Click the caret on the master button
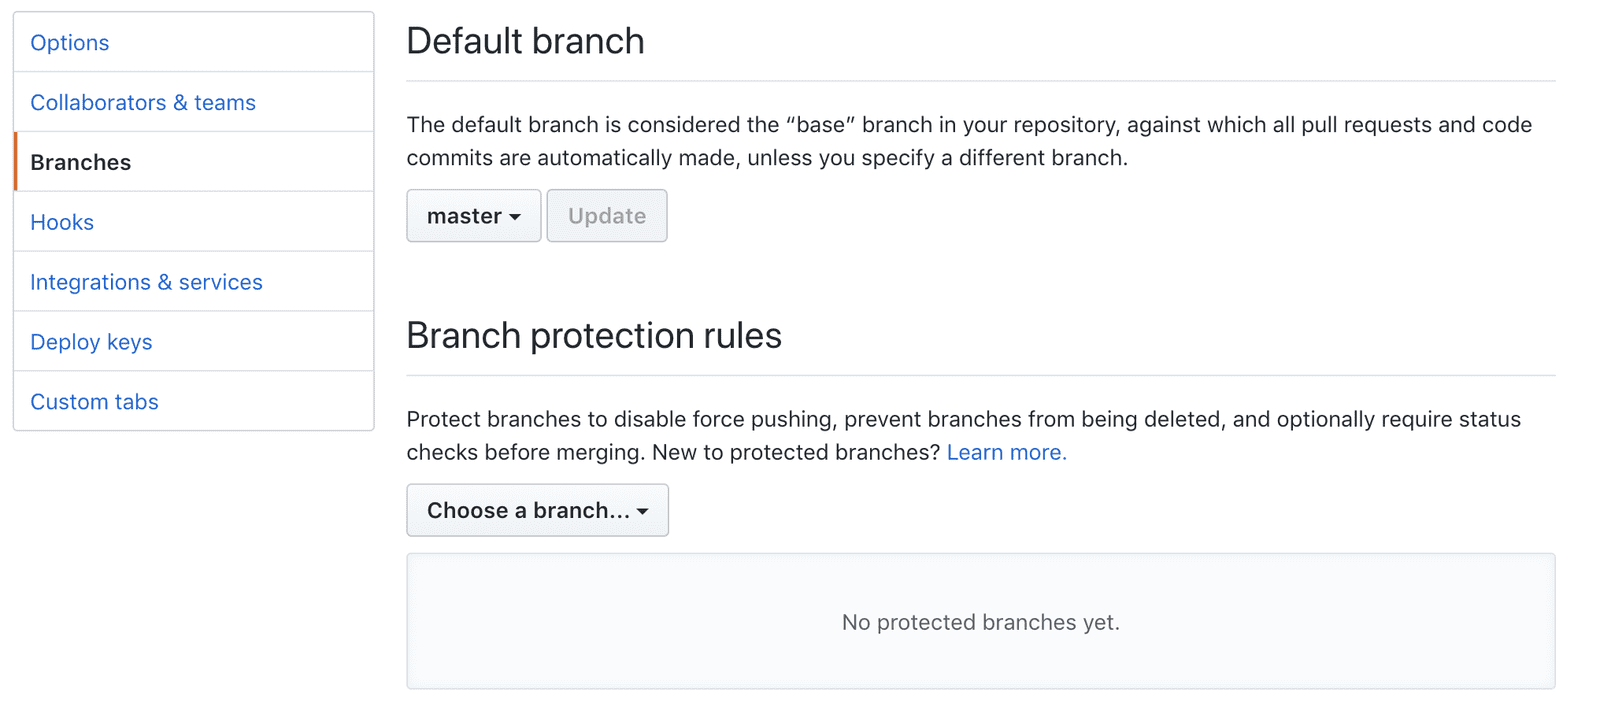 (515, 216)
